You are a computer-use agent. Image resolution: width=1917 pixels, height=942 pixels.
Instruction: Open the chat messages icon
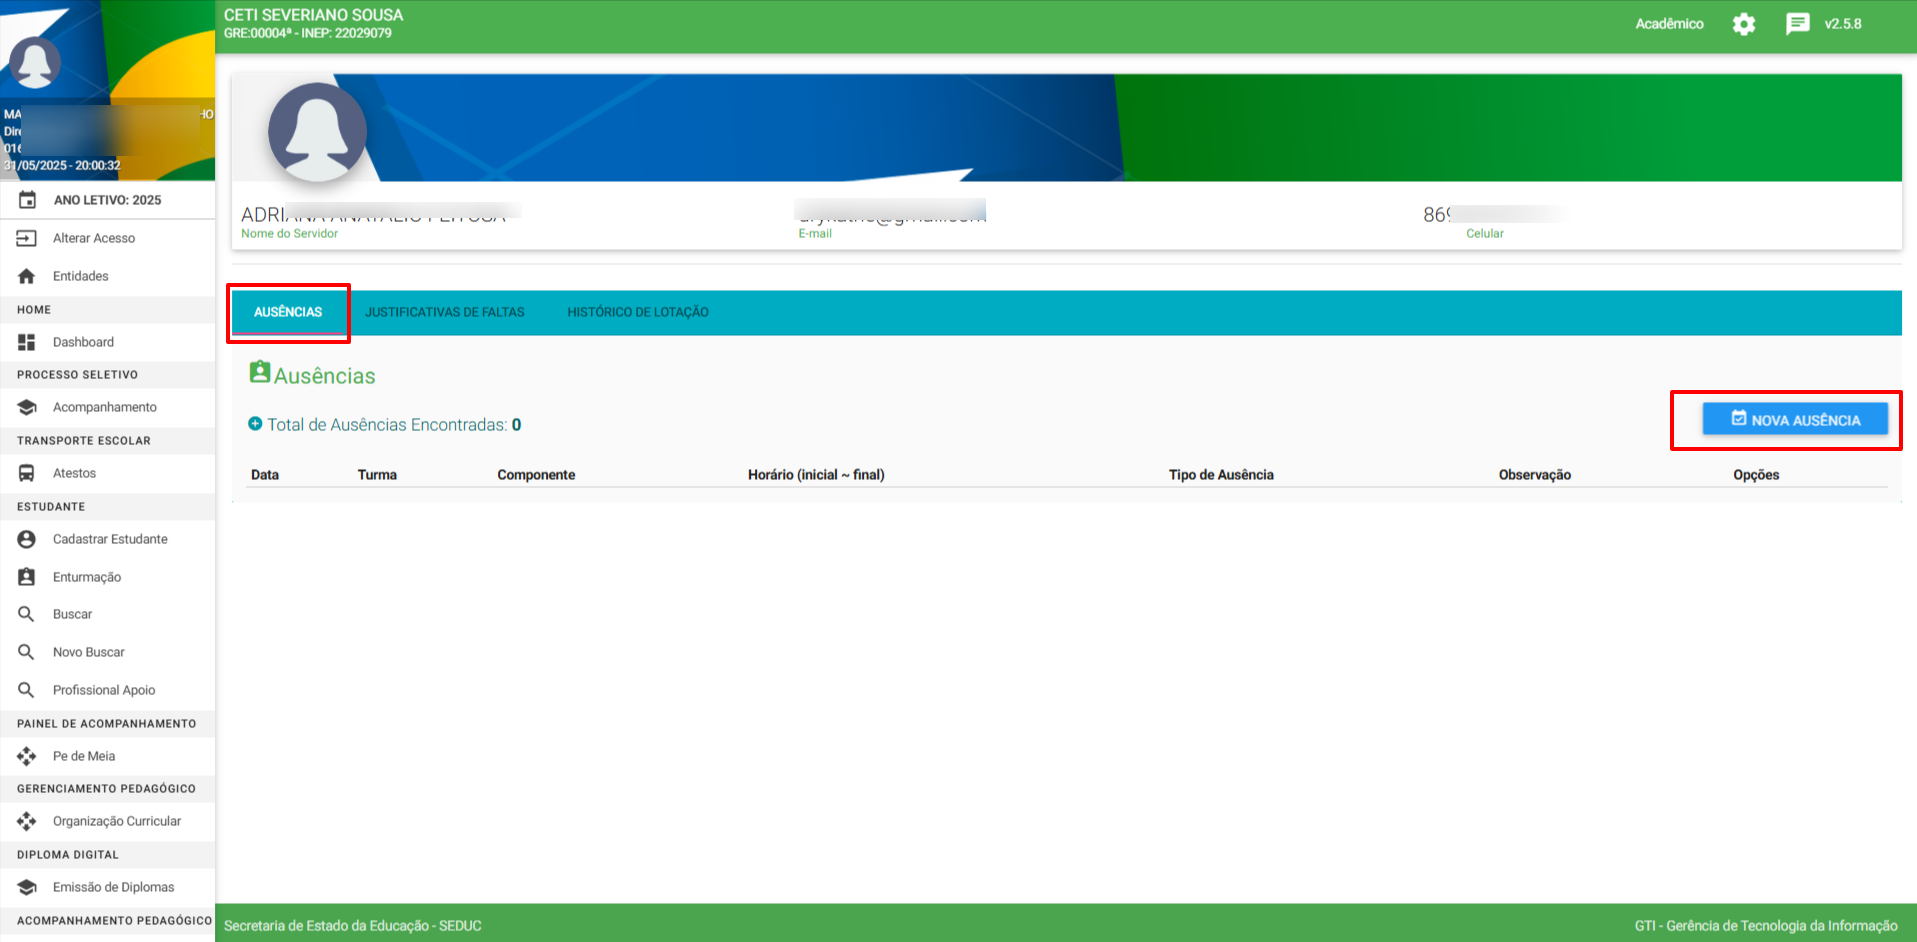click(x=1797, y=24)
